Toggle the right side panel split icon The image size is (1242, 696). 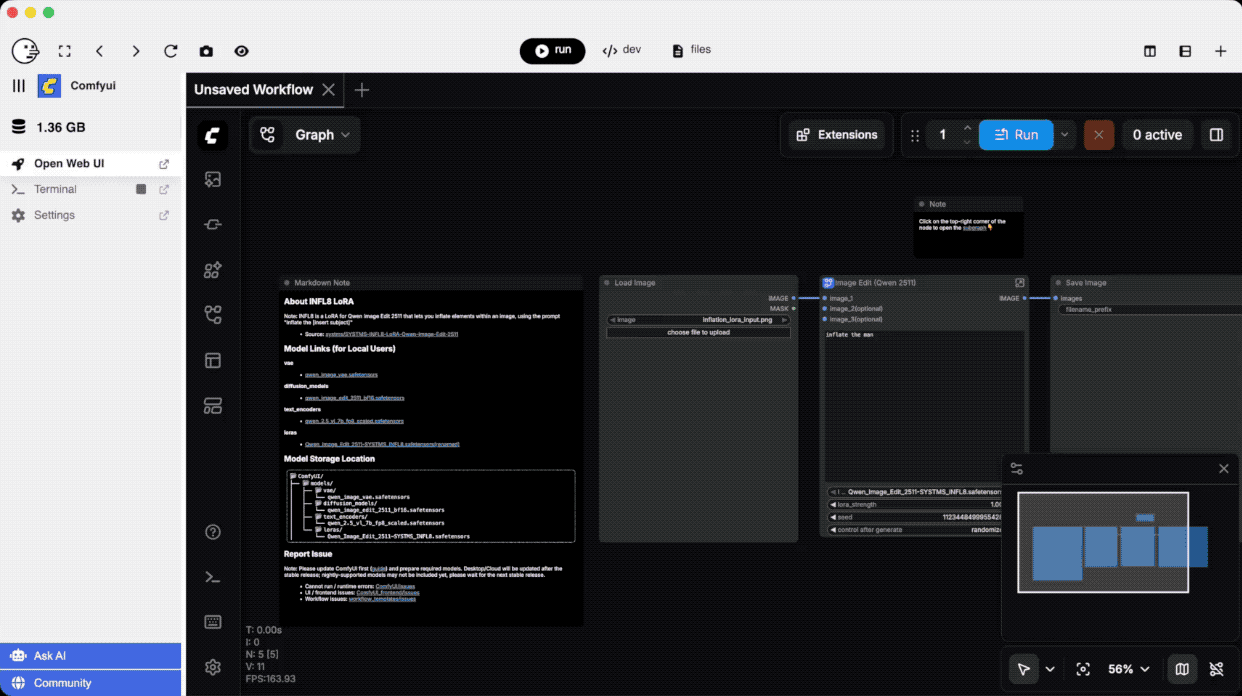pos(1217,134)
